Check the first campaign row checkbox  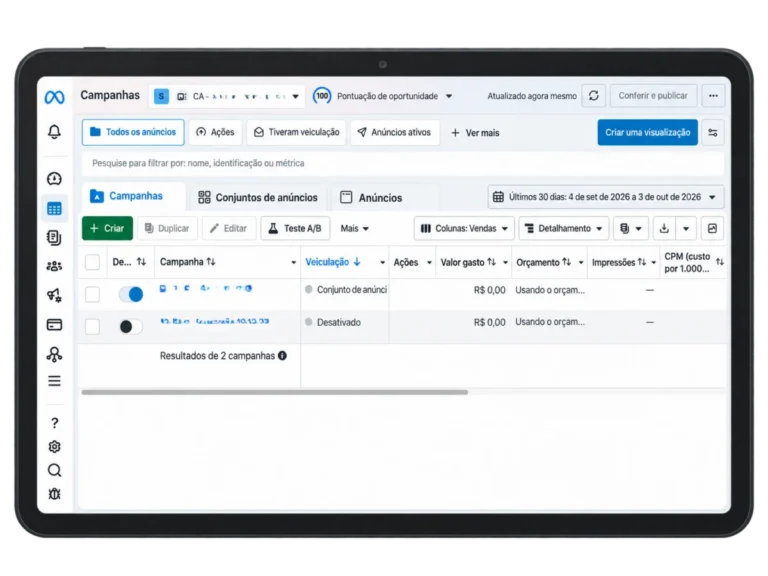[x=93, y=294]
